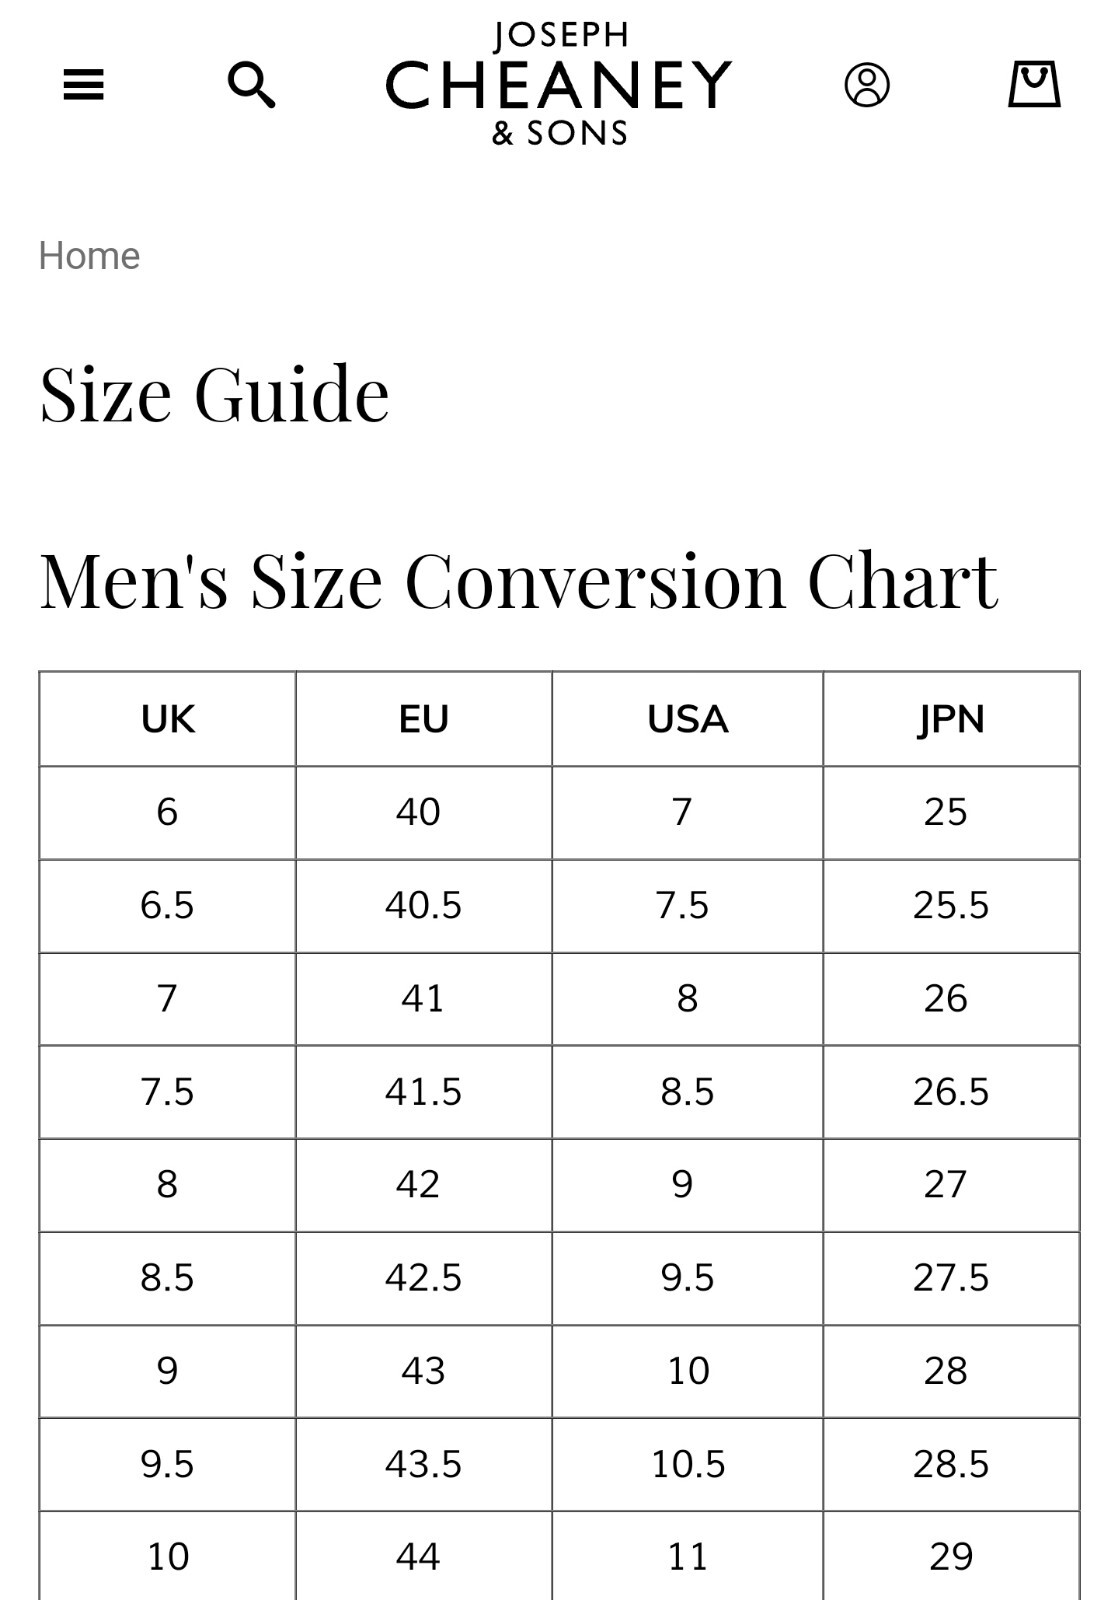The height and width of the screenshot is (1600, 1118).
Task: Follow the Home breadcrumb link
Action: click(x=89, y=256)
